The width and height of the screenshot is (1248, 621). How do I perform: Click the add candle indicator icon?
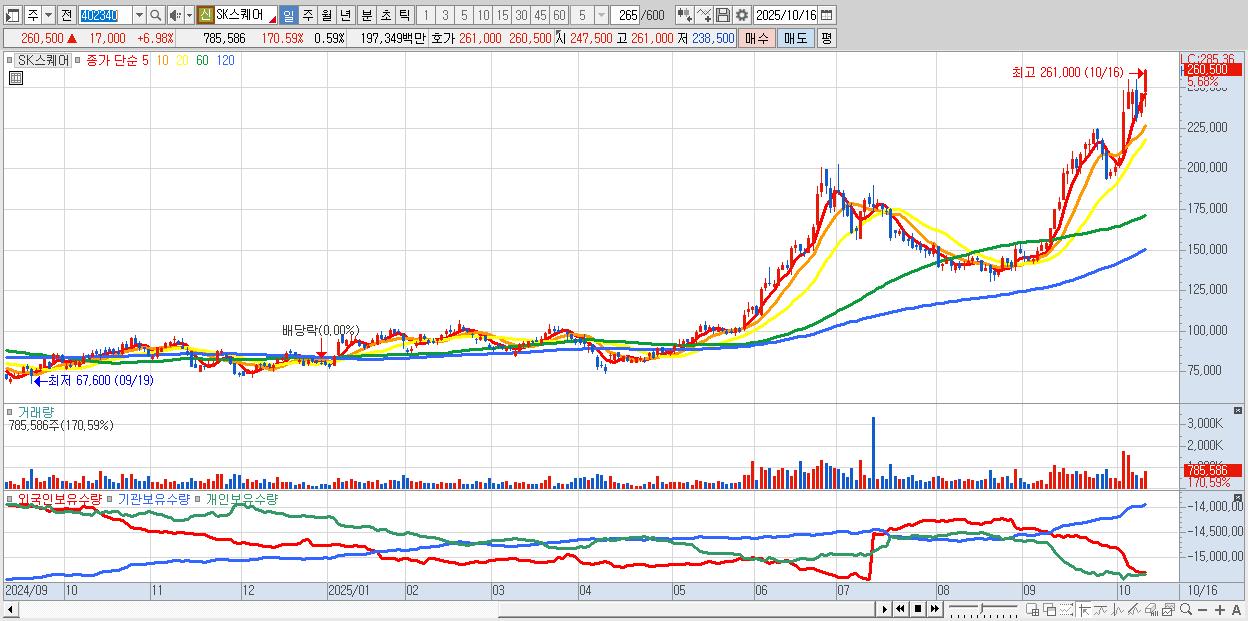click(x=685, y=15)
